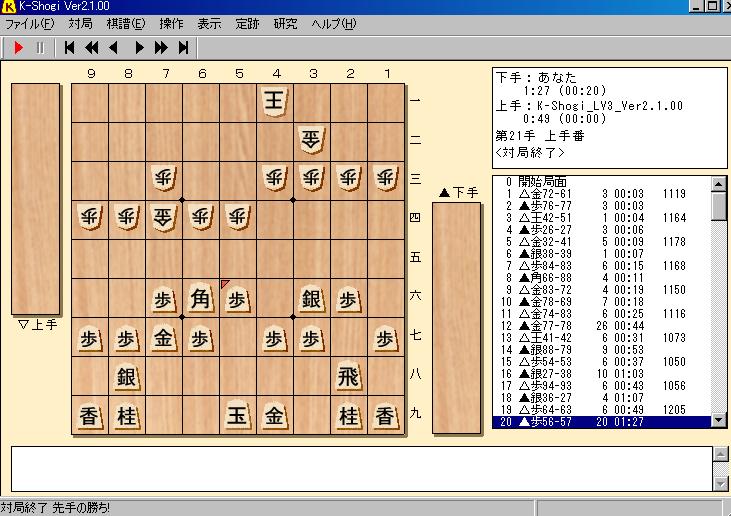Select move 19 △歩64-63 in list
This screenshot has width=731, height=516.
pyautogui.click(x=602, y=410)
